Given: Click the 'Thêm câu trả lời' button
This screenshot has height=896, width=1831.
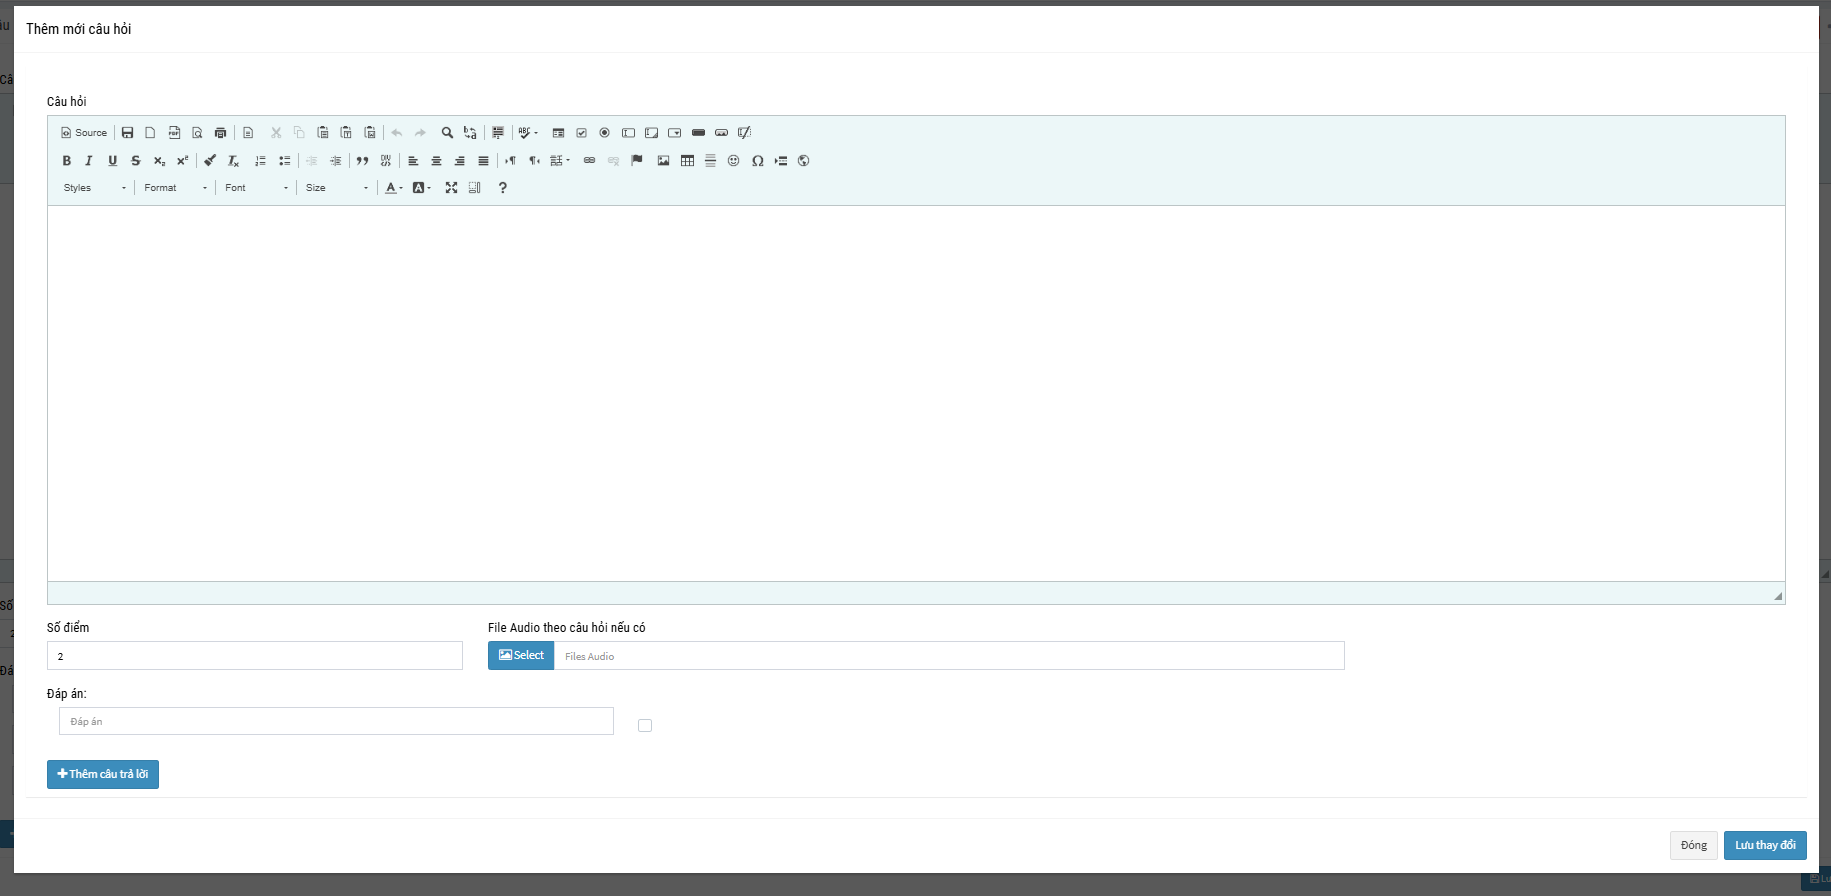Looking at the screenshot, I should point(103,775).
